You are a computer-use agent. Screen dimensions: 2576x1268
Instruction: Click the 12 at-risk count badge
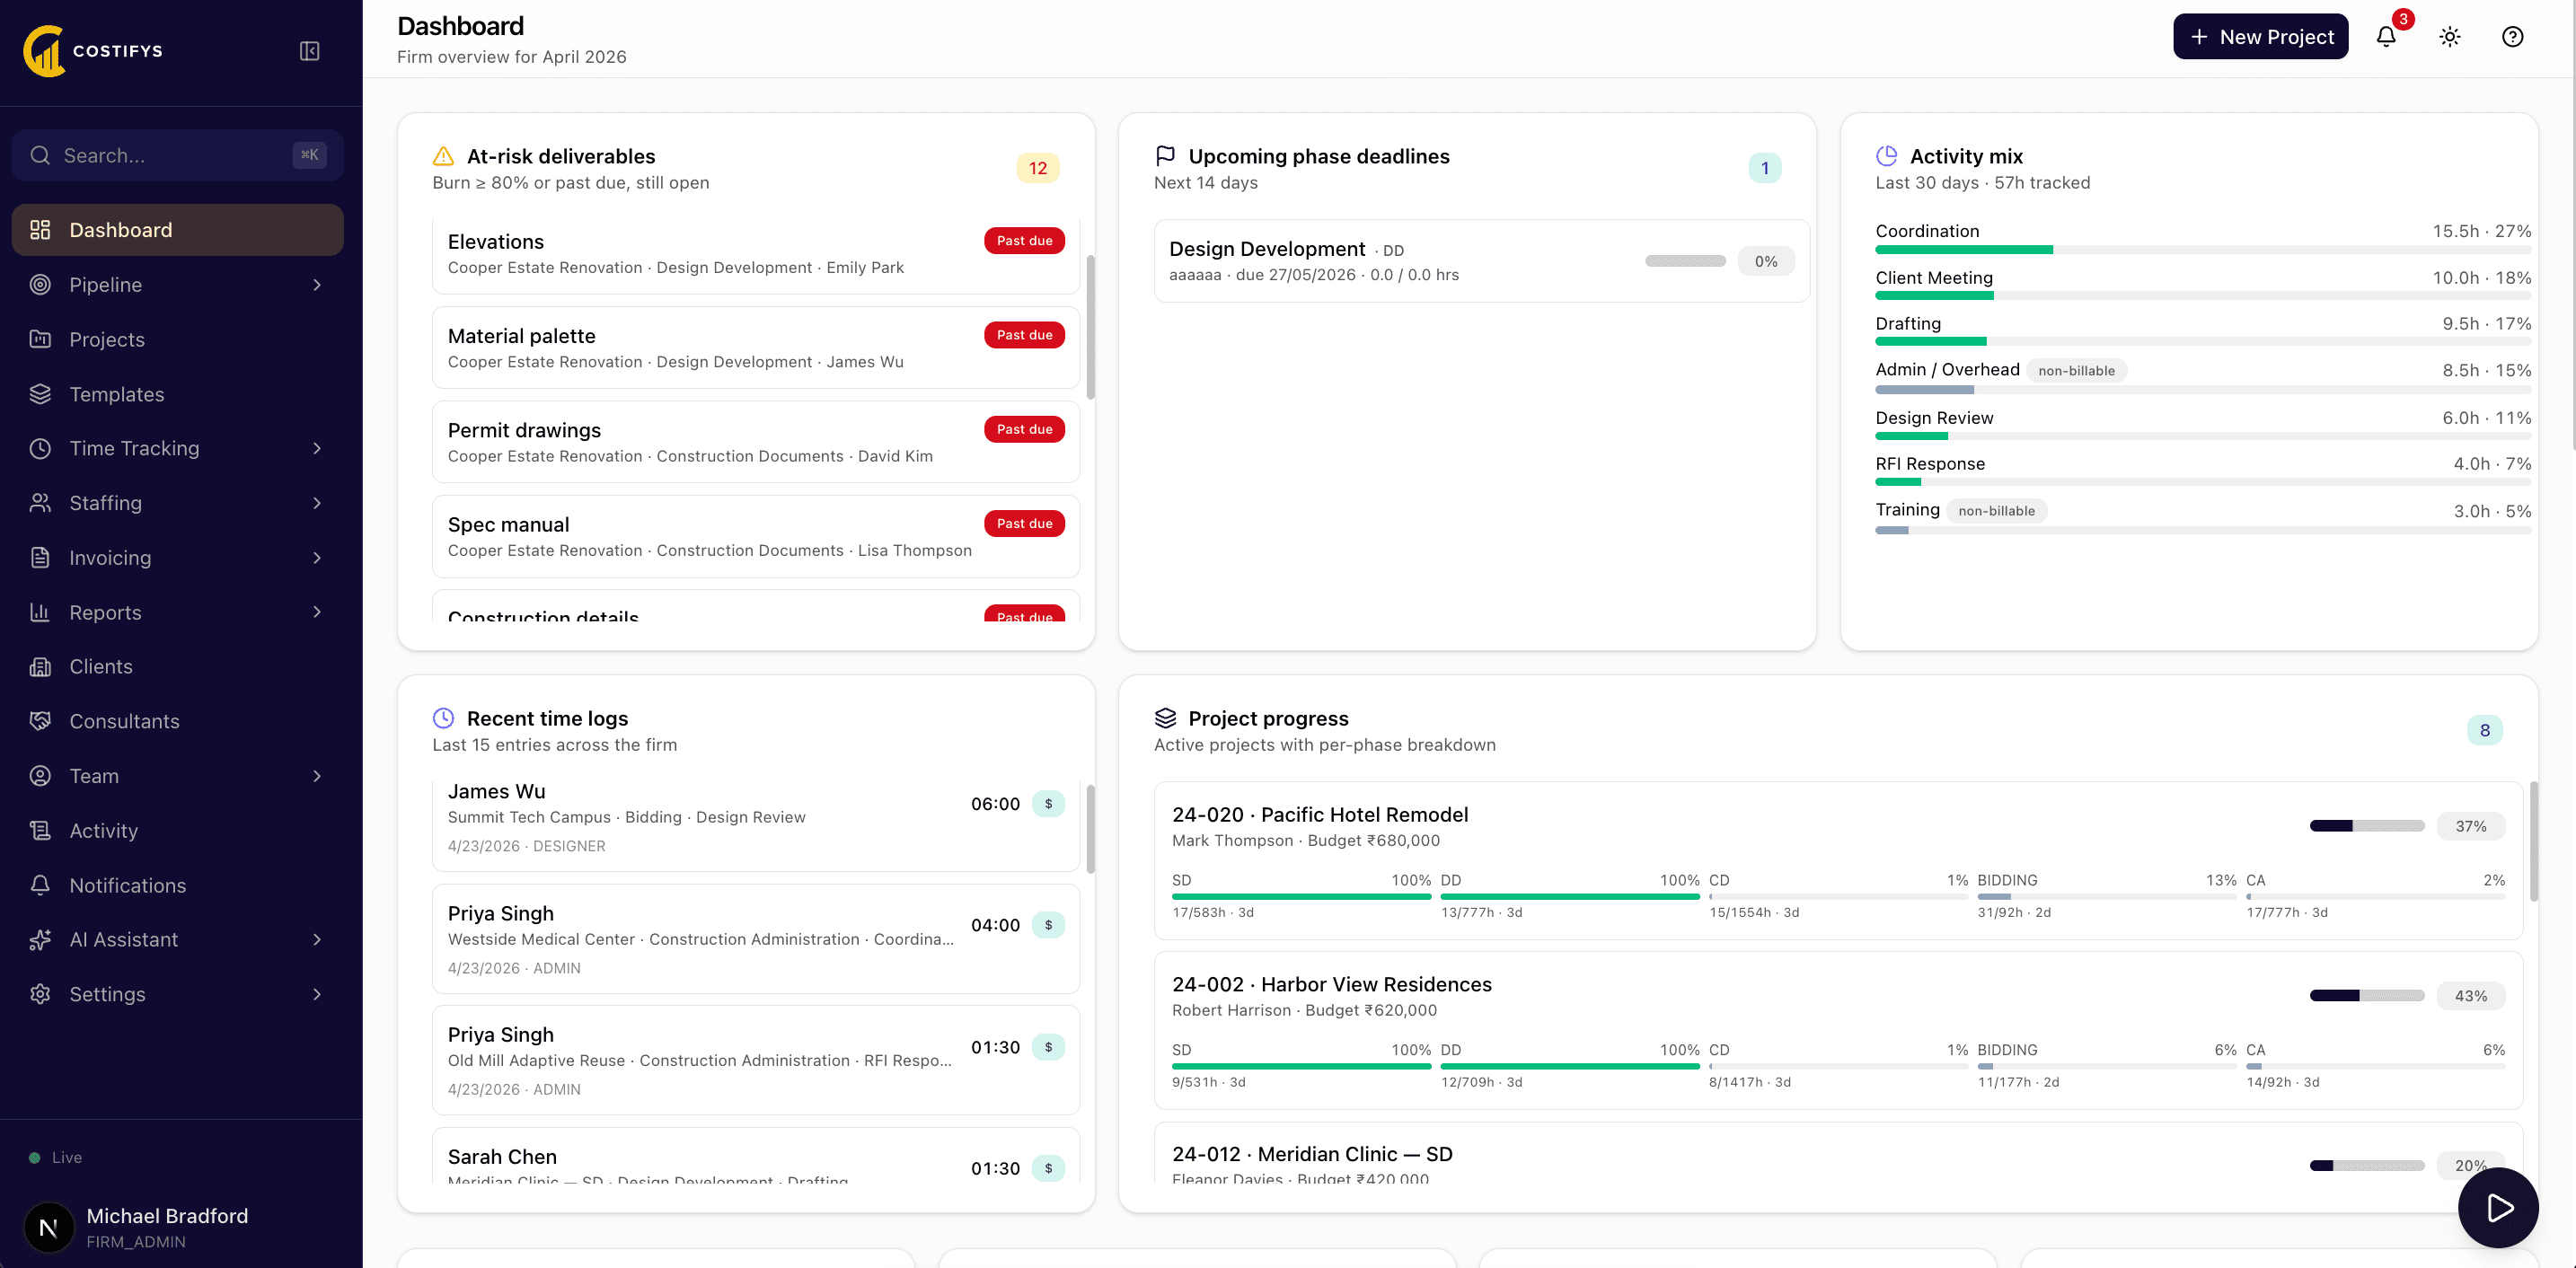pos(1038,168)
